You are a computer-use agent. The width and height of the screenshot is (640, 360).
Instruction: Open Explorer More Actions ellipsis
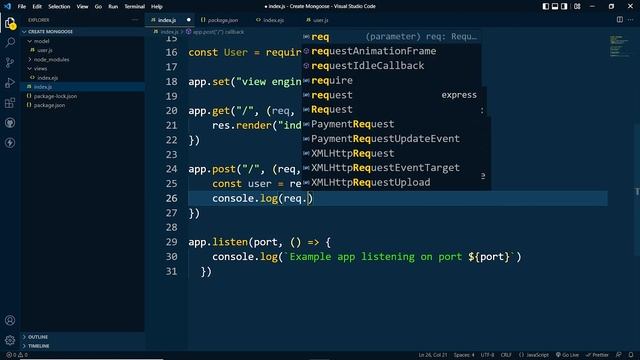point(134,20)
